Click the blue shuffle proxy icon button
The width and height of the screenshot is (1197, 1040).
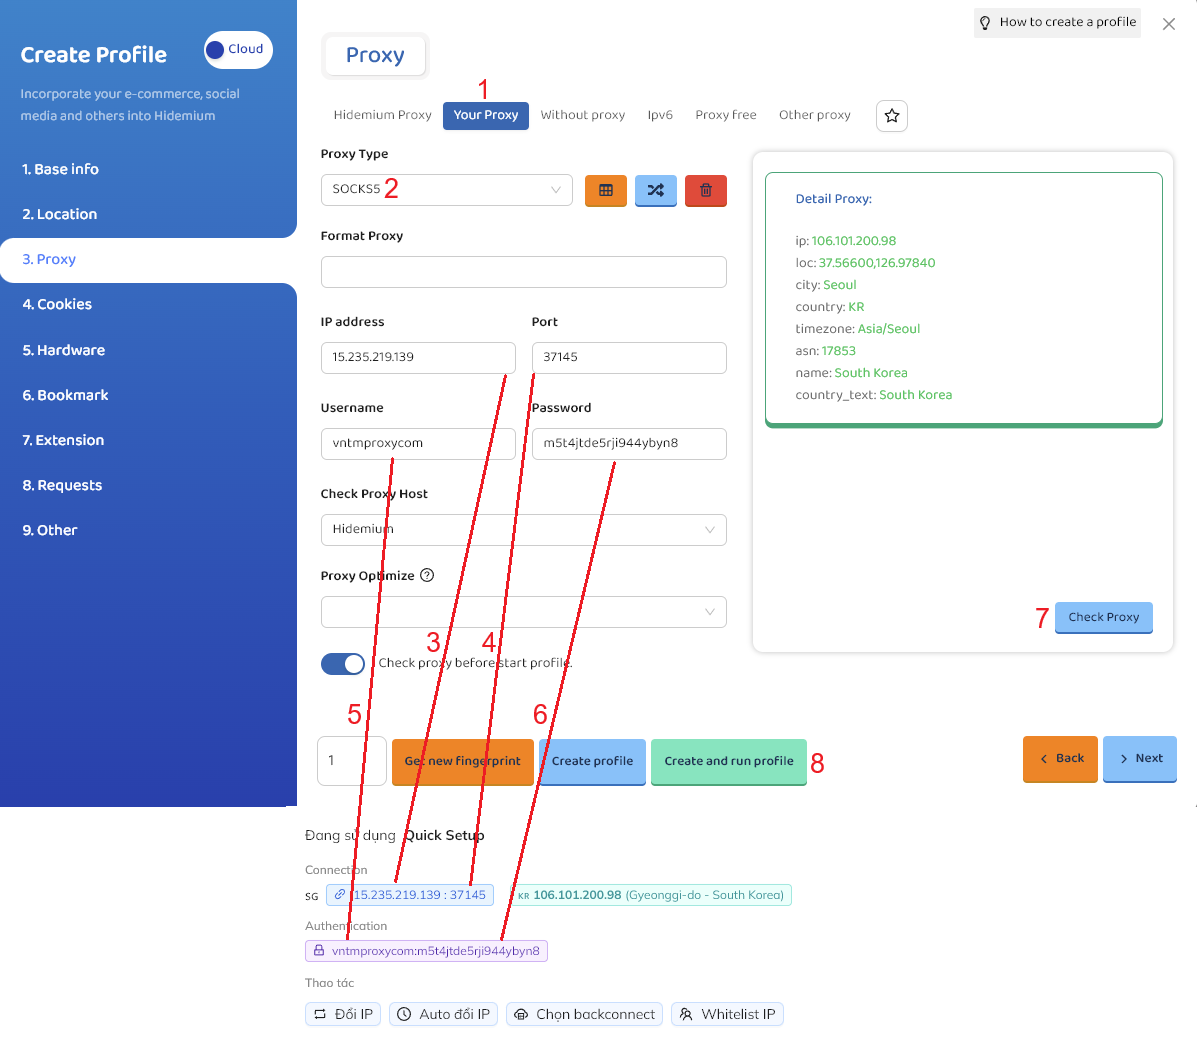tap(655, 190)
